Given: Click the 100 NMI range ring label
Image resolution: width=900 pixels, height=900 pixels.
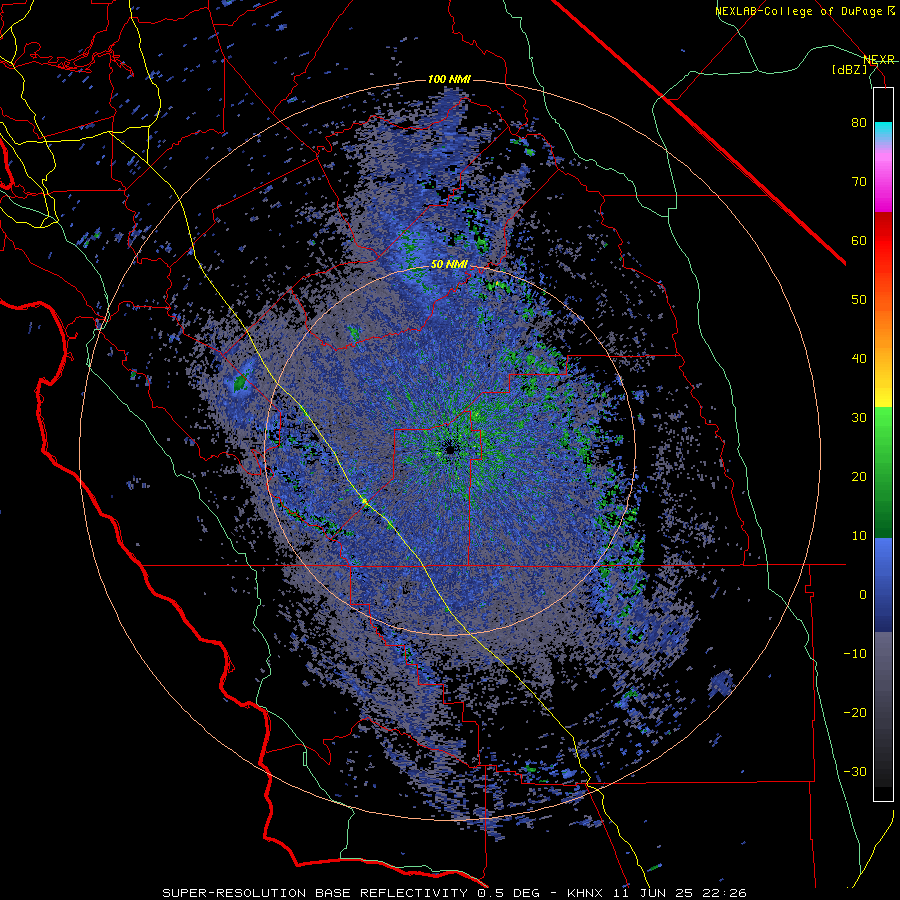Looking at the screenshot, I should tap(449, 79).
